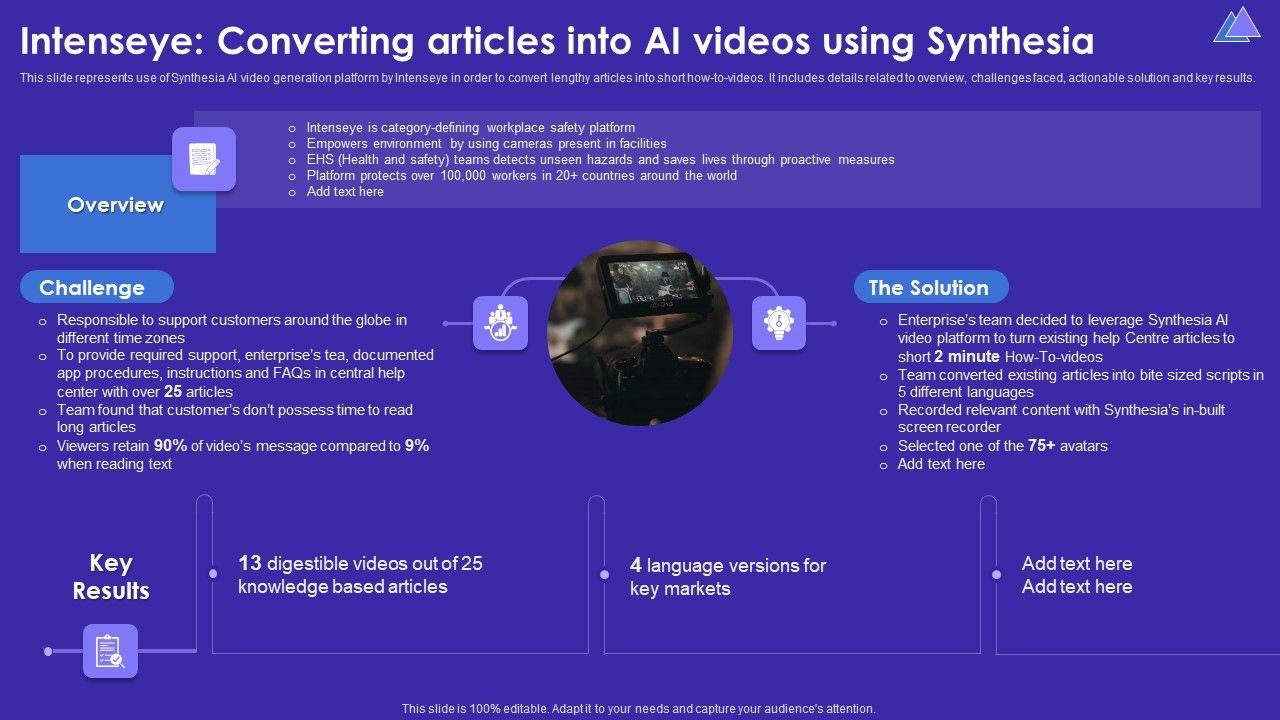Screen dimensions: 1280x720
Task: Click the bullet starting "EHS (Health and safety) teams"
Action: (600, 160)
